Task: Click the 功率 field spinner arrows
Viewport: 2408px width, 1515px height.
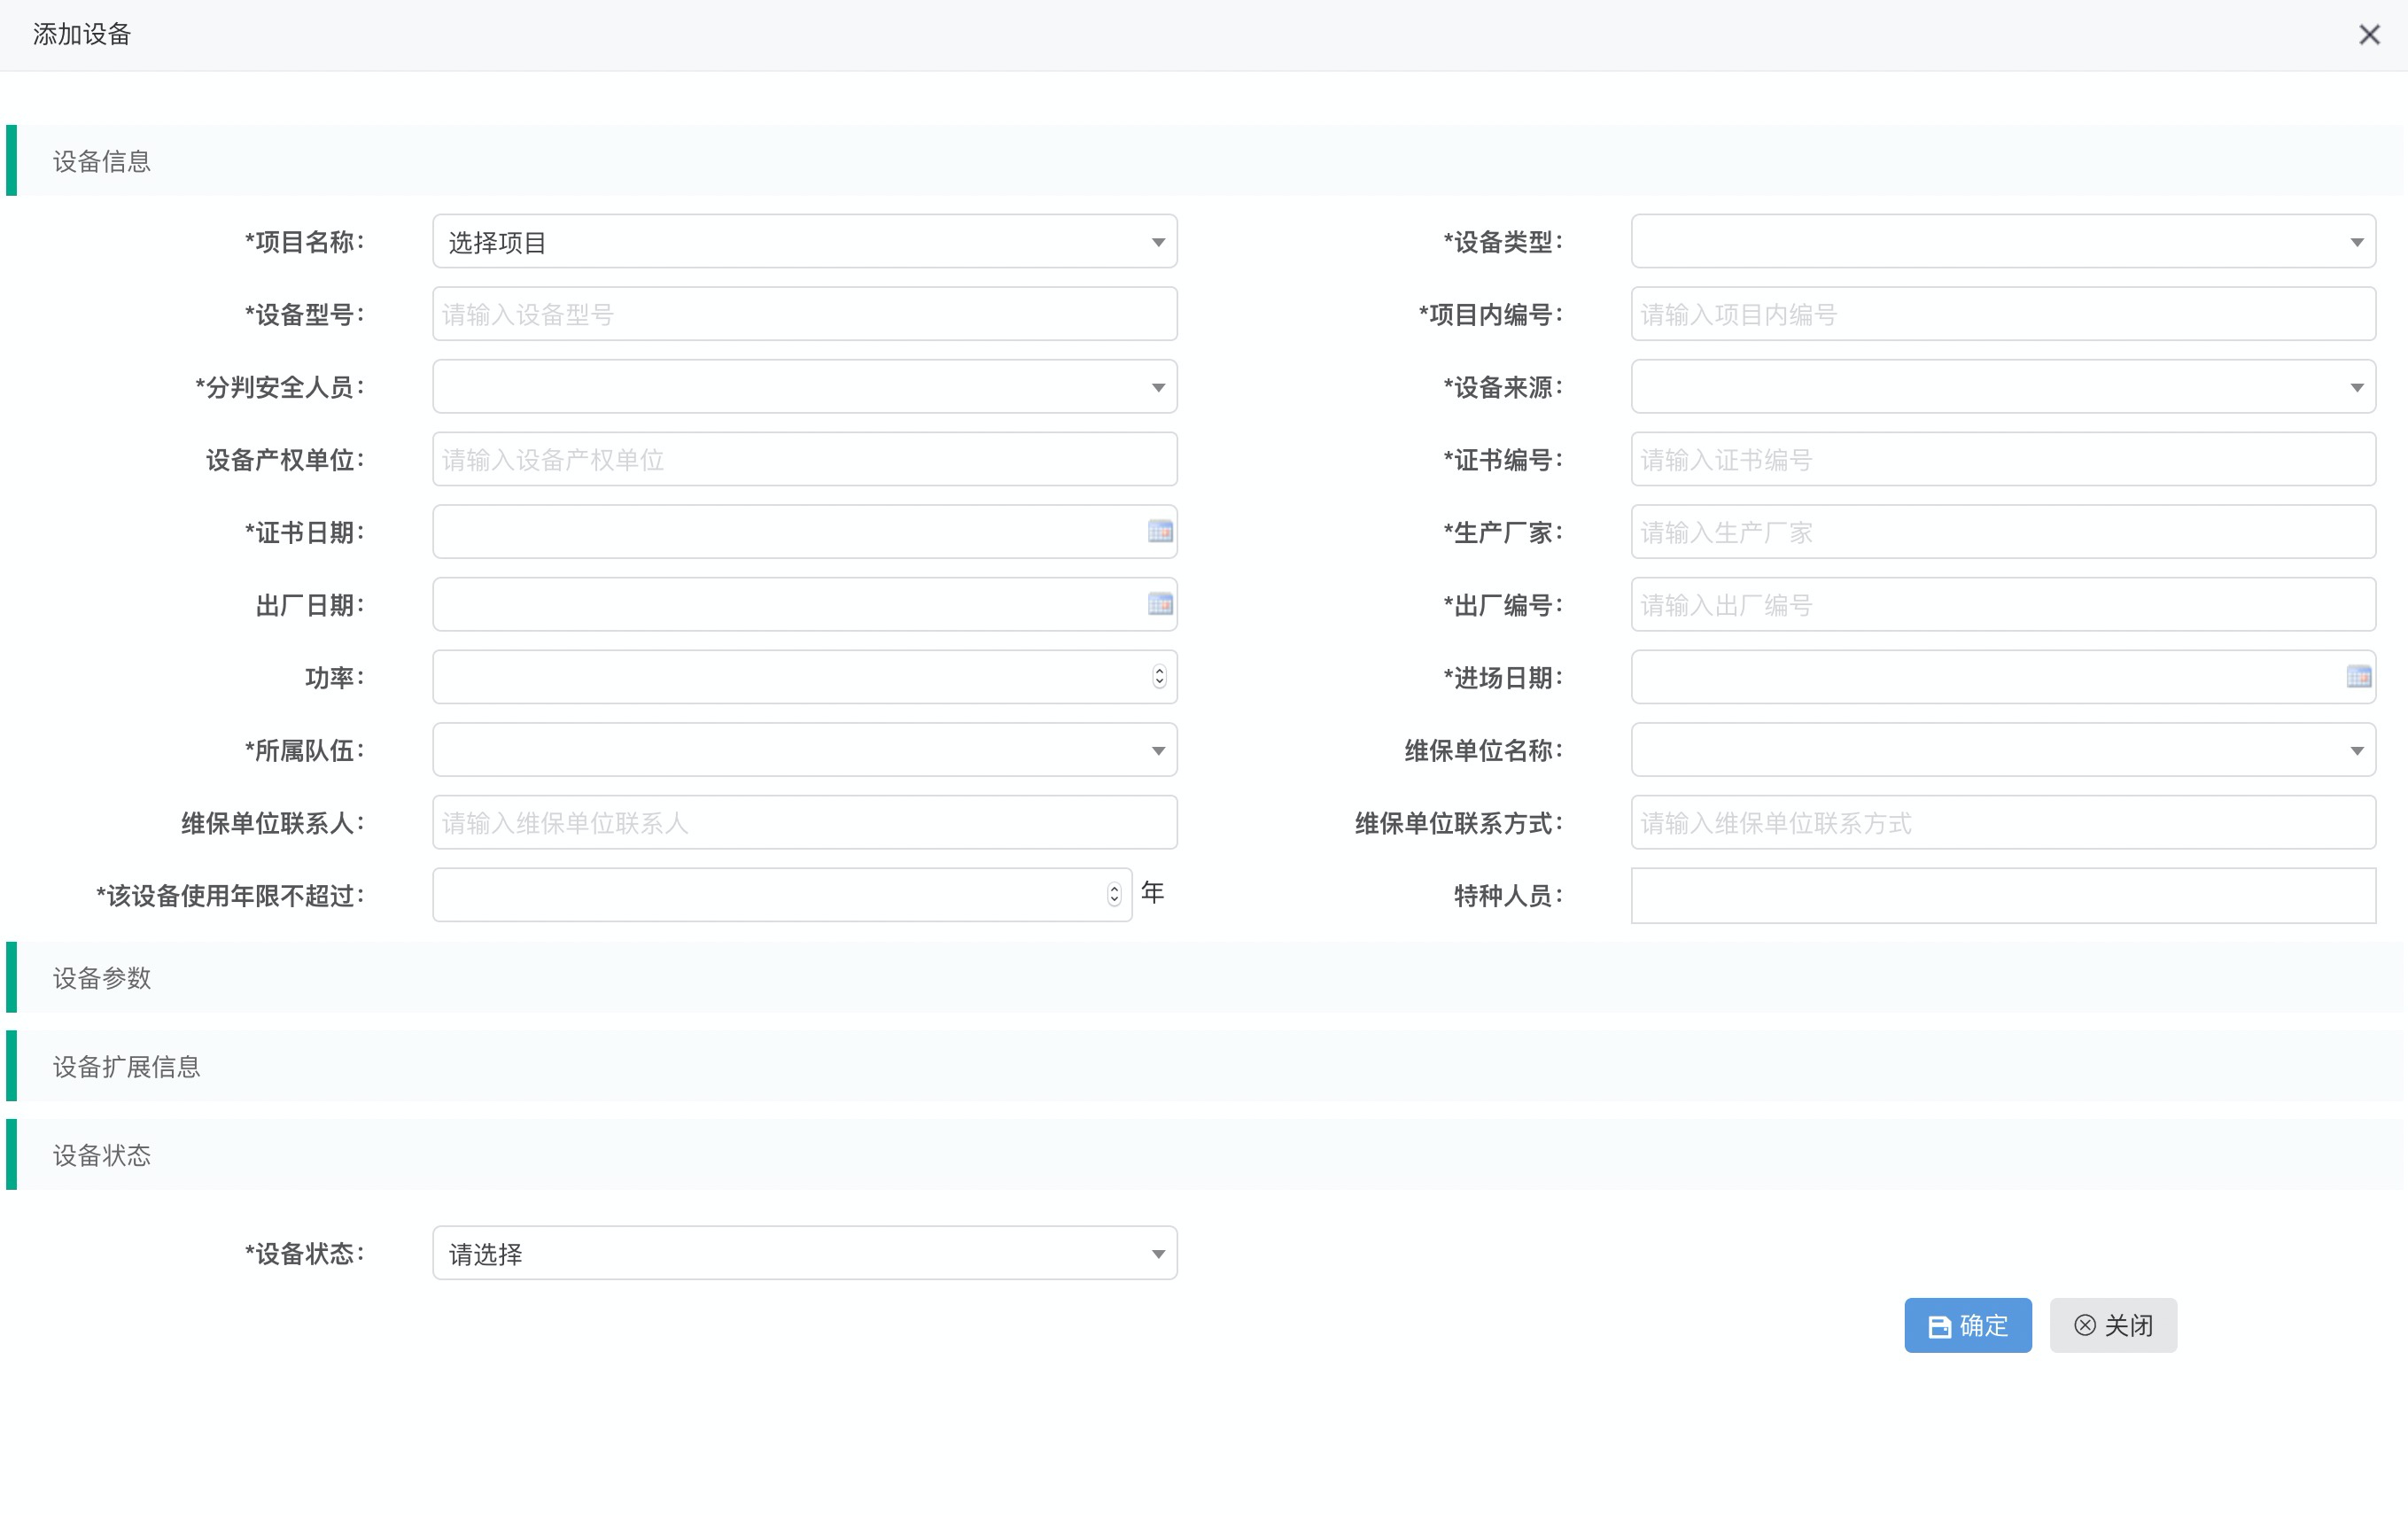Action: [x=1159, y=677]
